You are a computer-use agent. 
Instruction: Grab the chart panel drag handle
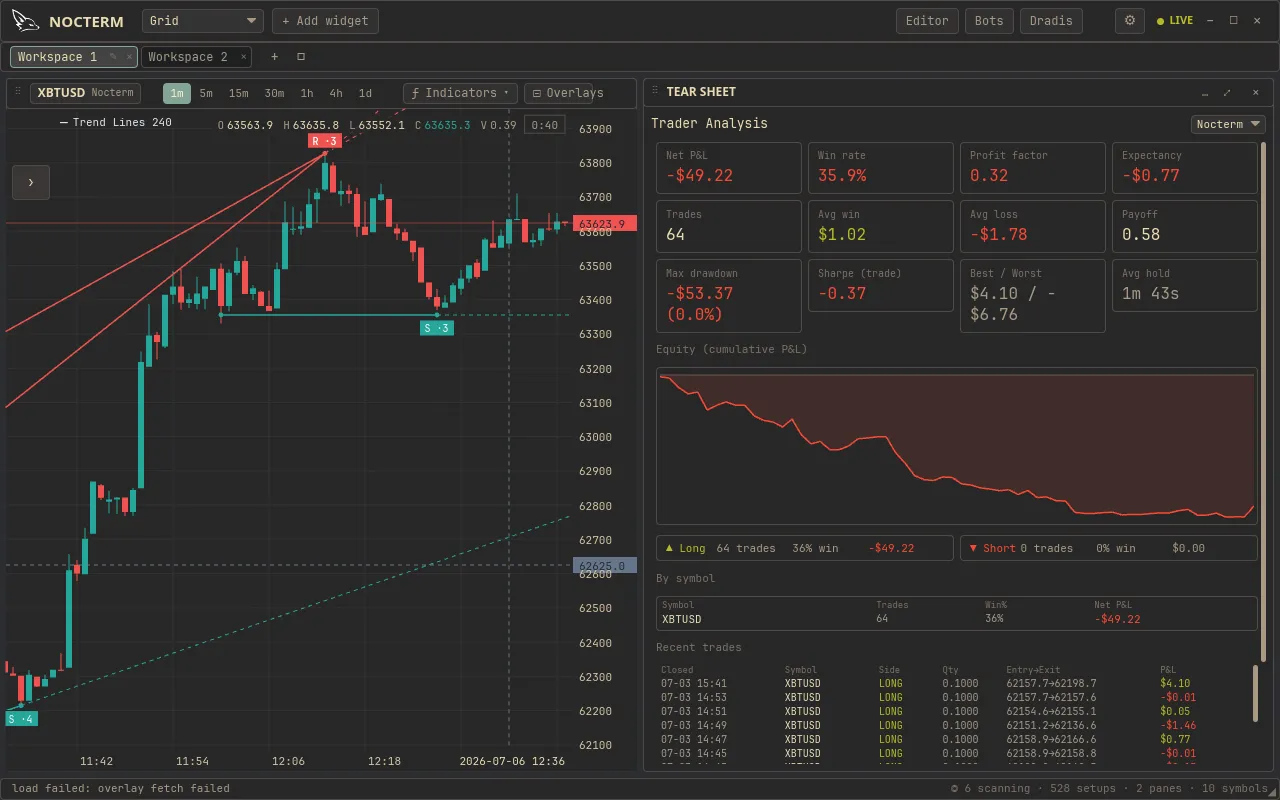(18, 92)
